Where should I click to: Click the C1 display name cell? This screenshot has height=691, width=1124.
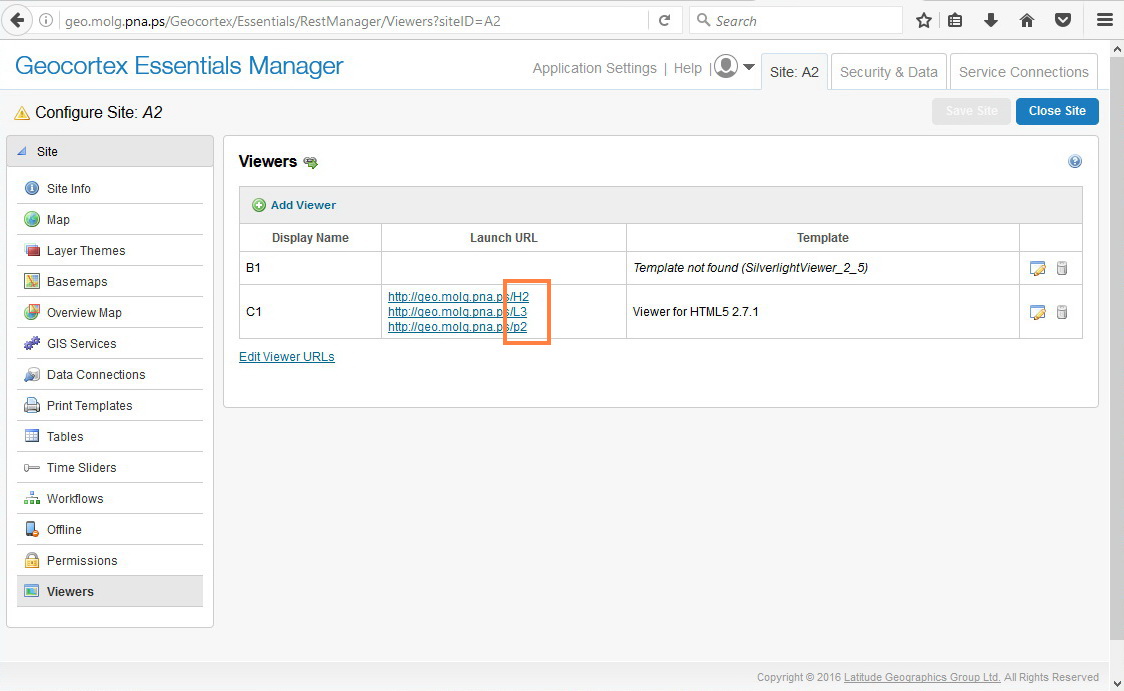click(310, 312)
